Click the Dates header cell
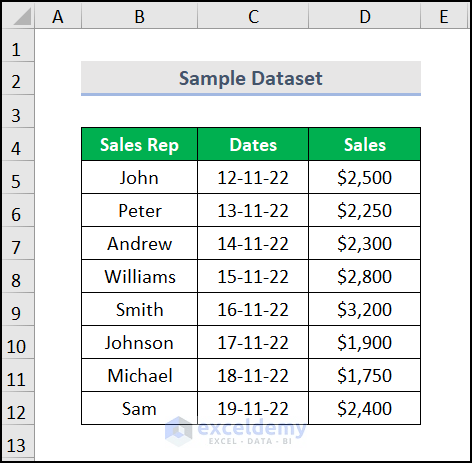This screenshot has height=463, width=472. (x=253, y=144)
